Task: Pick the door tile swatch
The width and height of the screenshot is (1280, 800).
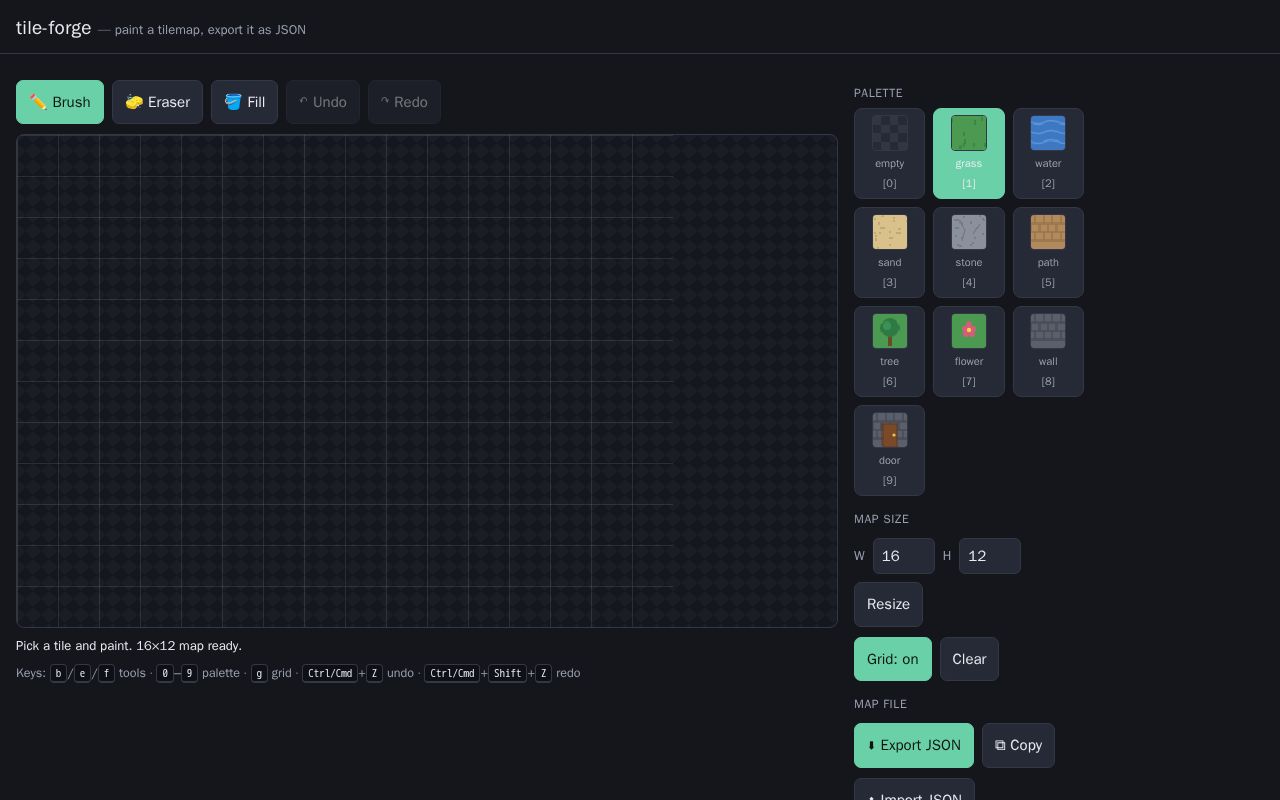Action: 889,451
